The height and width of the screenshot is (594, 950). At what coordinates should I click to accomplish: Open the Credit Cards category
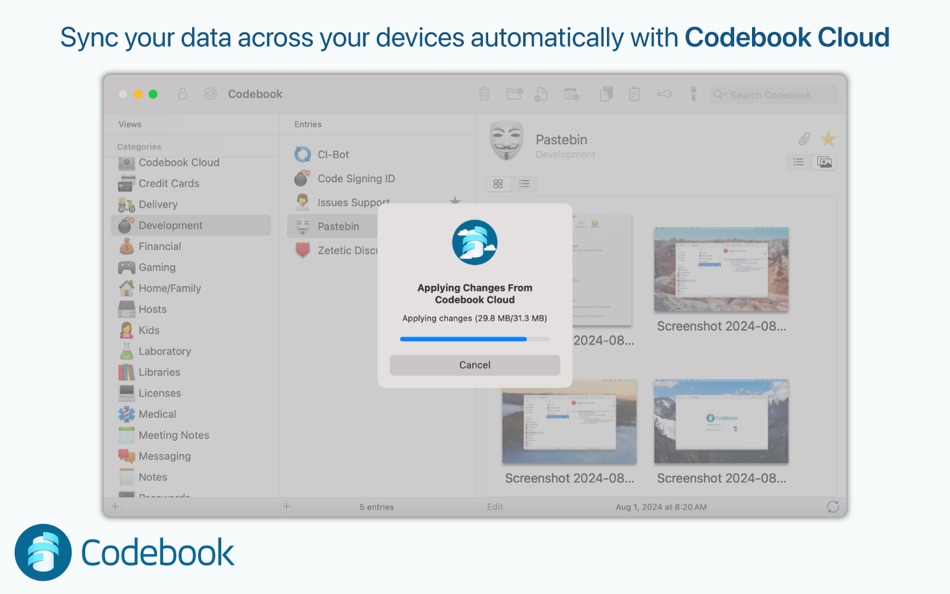point(191,183)
